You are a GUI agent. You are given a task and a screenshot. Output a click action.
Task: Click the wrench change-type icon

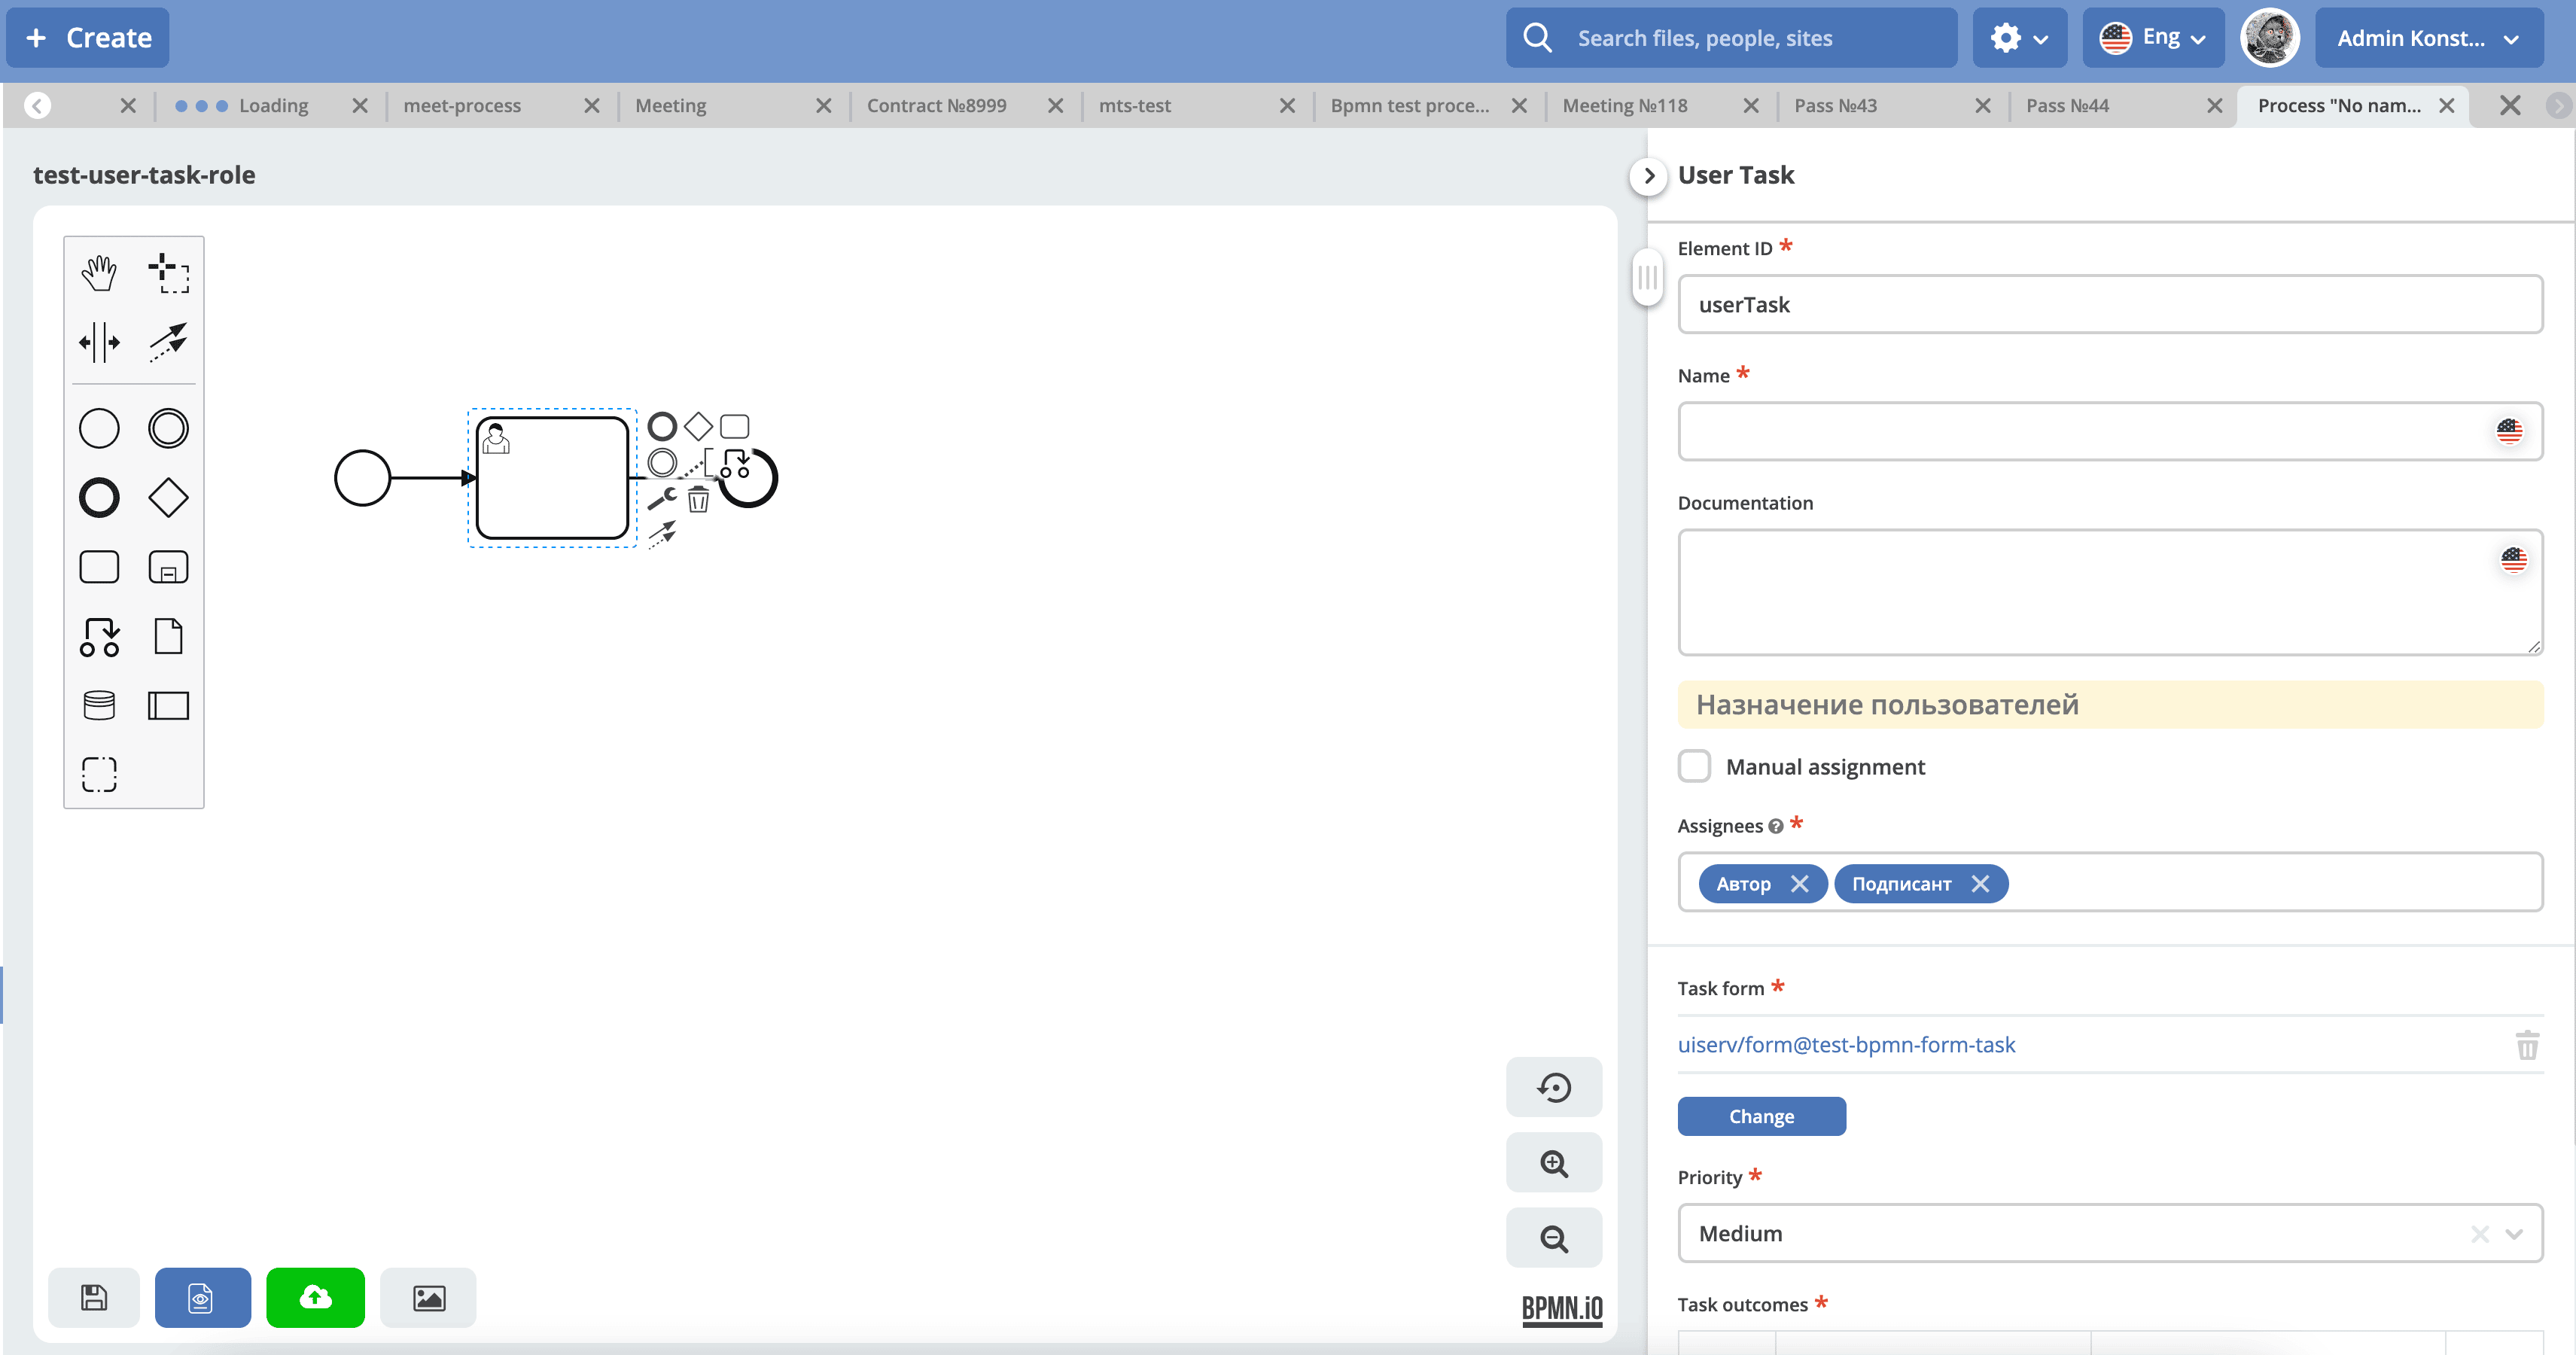pyautogui.click(x=662, y=498)
